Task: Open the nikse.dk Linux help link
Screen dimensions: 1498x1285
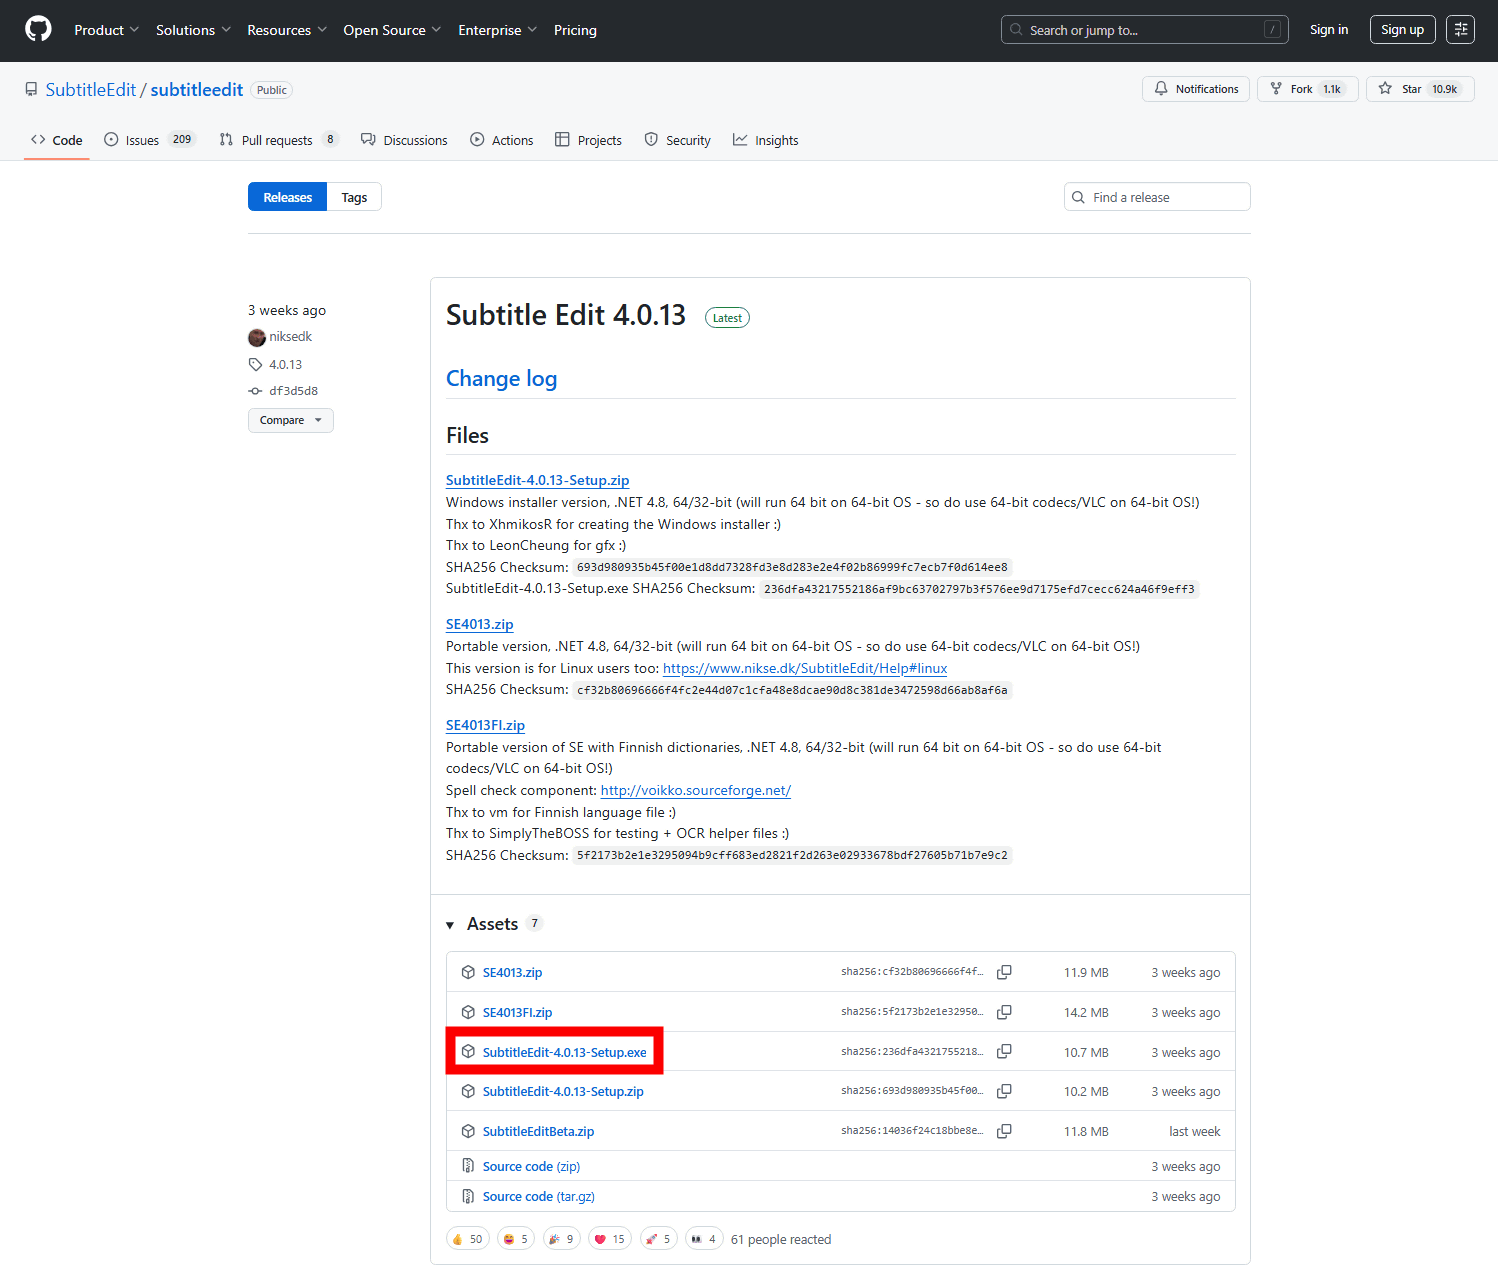Action: (x=805, y=668)
